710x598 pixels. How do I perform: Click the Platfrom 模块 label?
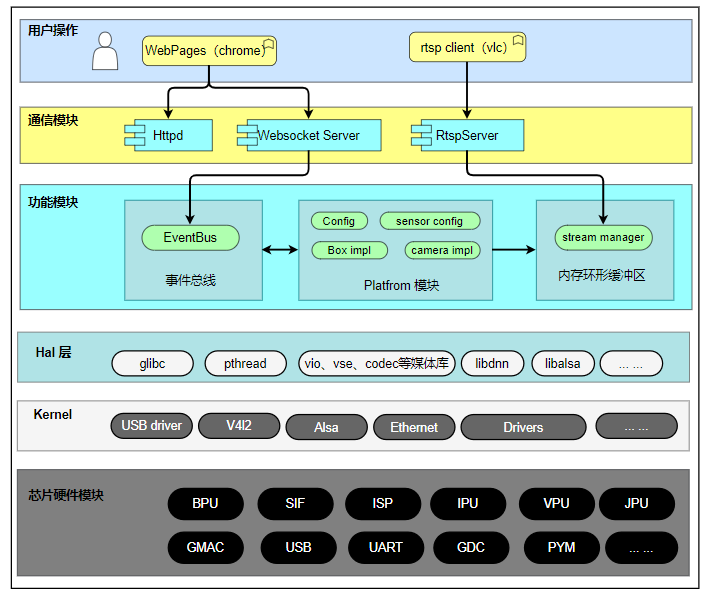[402, 285]
